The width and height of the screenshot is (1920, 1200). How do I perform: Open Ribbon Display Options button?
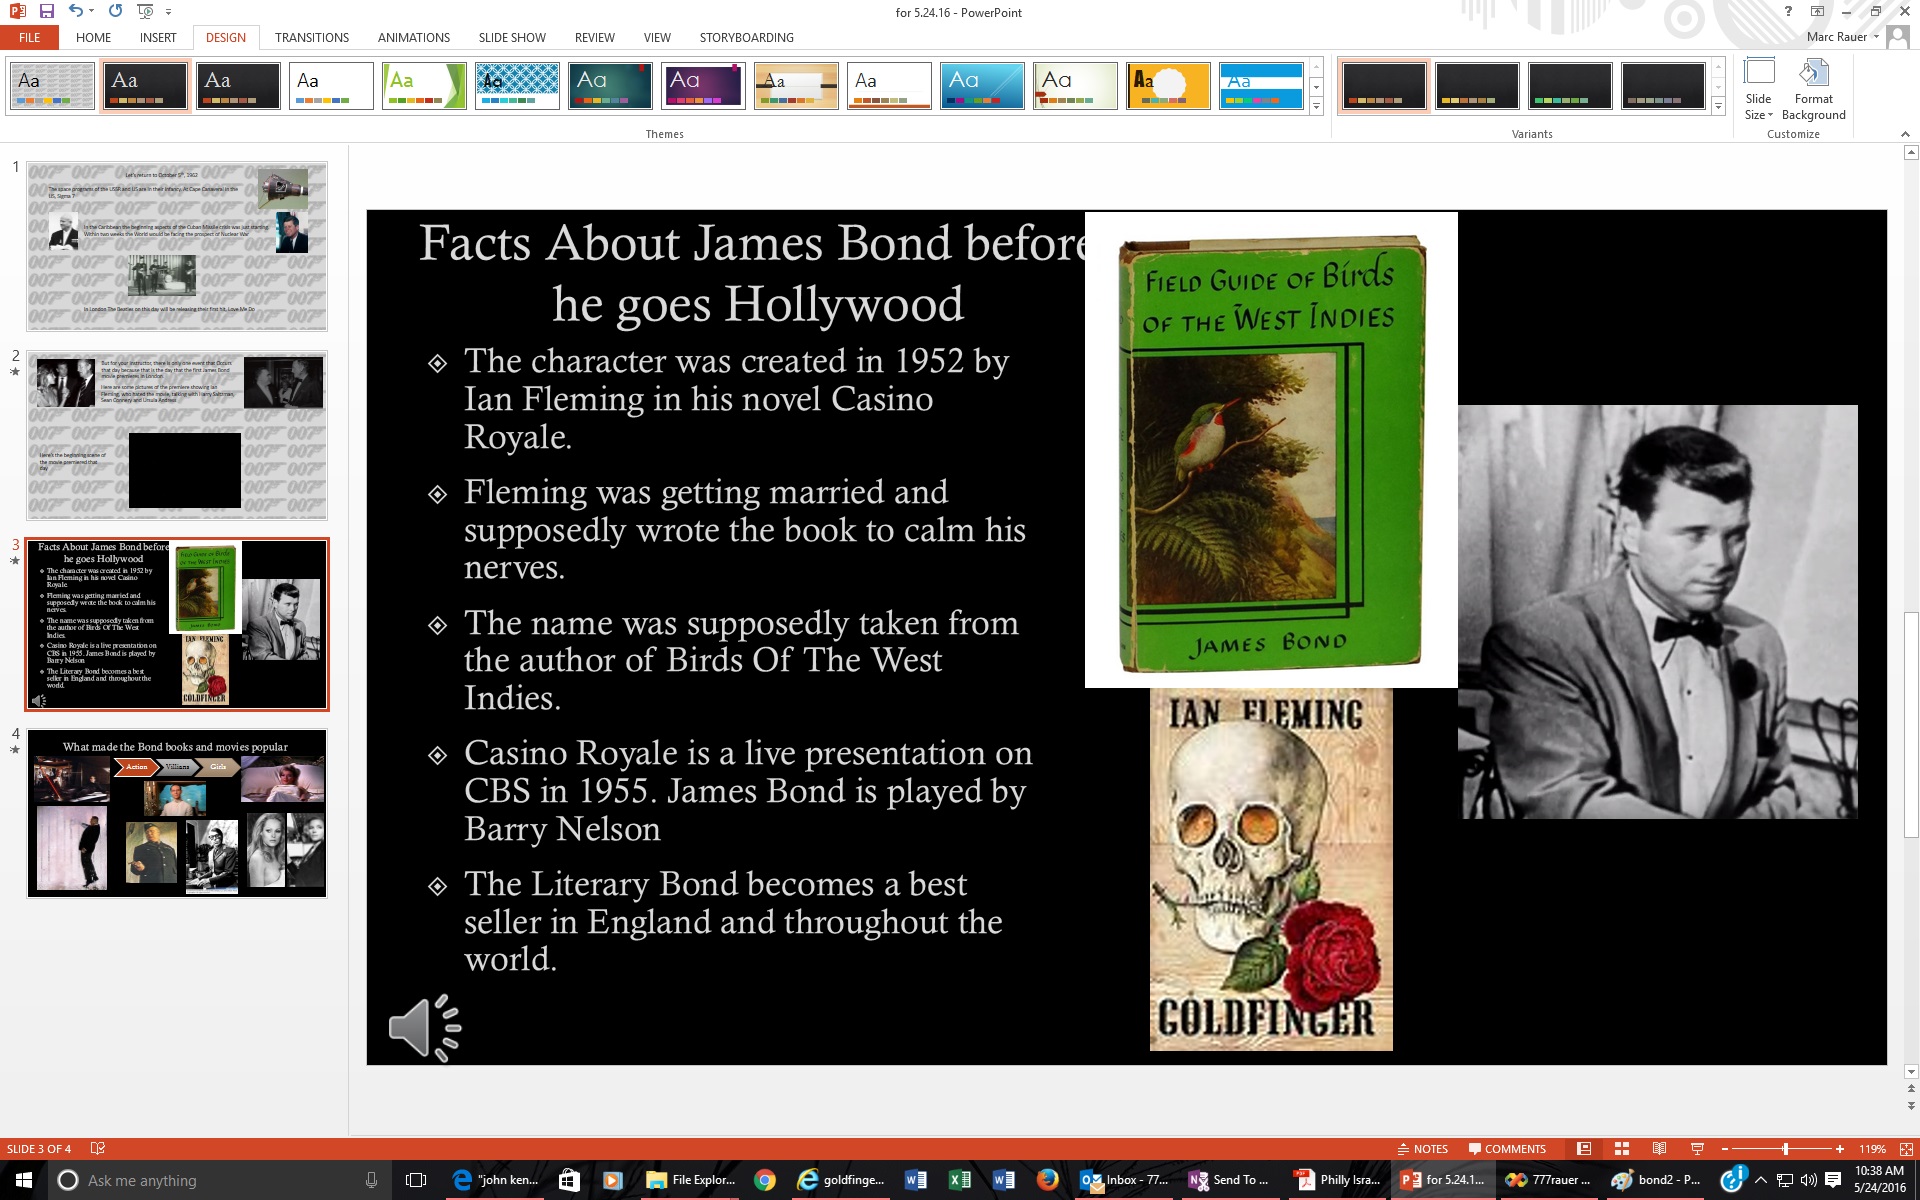(x=1817, y=11)
